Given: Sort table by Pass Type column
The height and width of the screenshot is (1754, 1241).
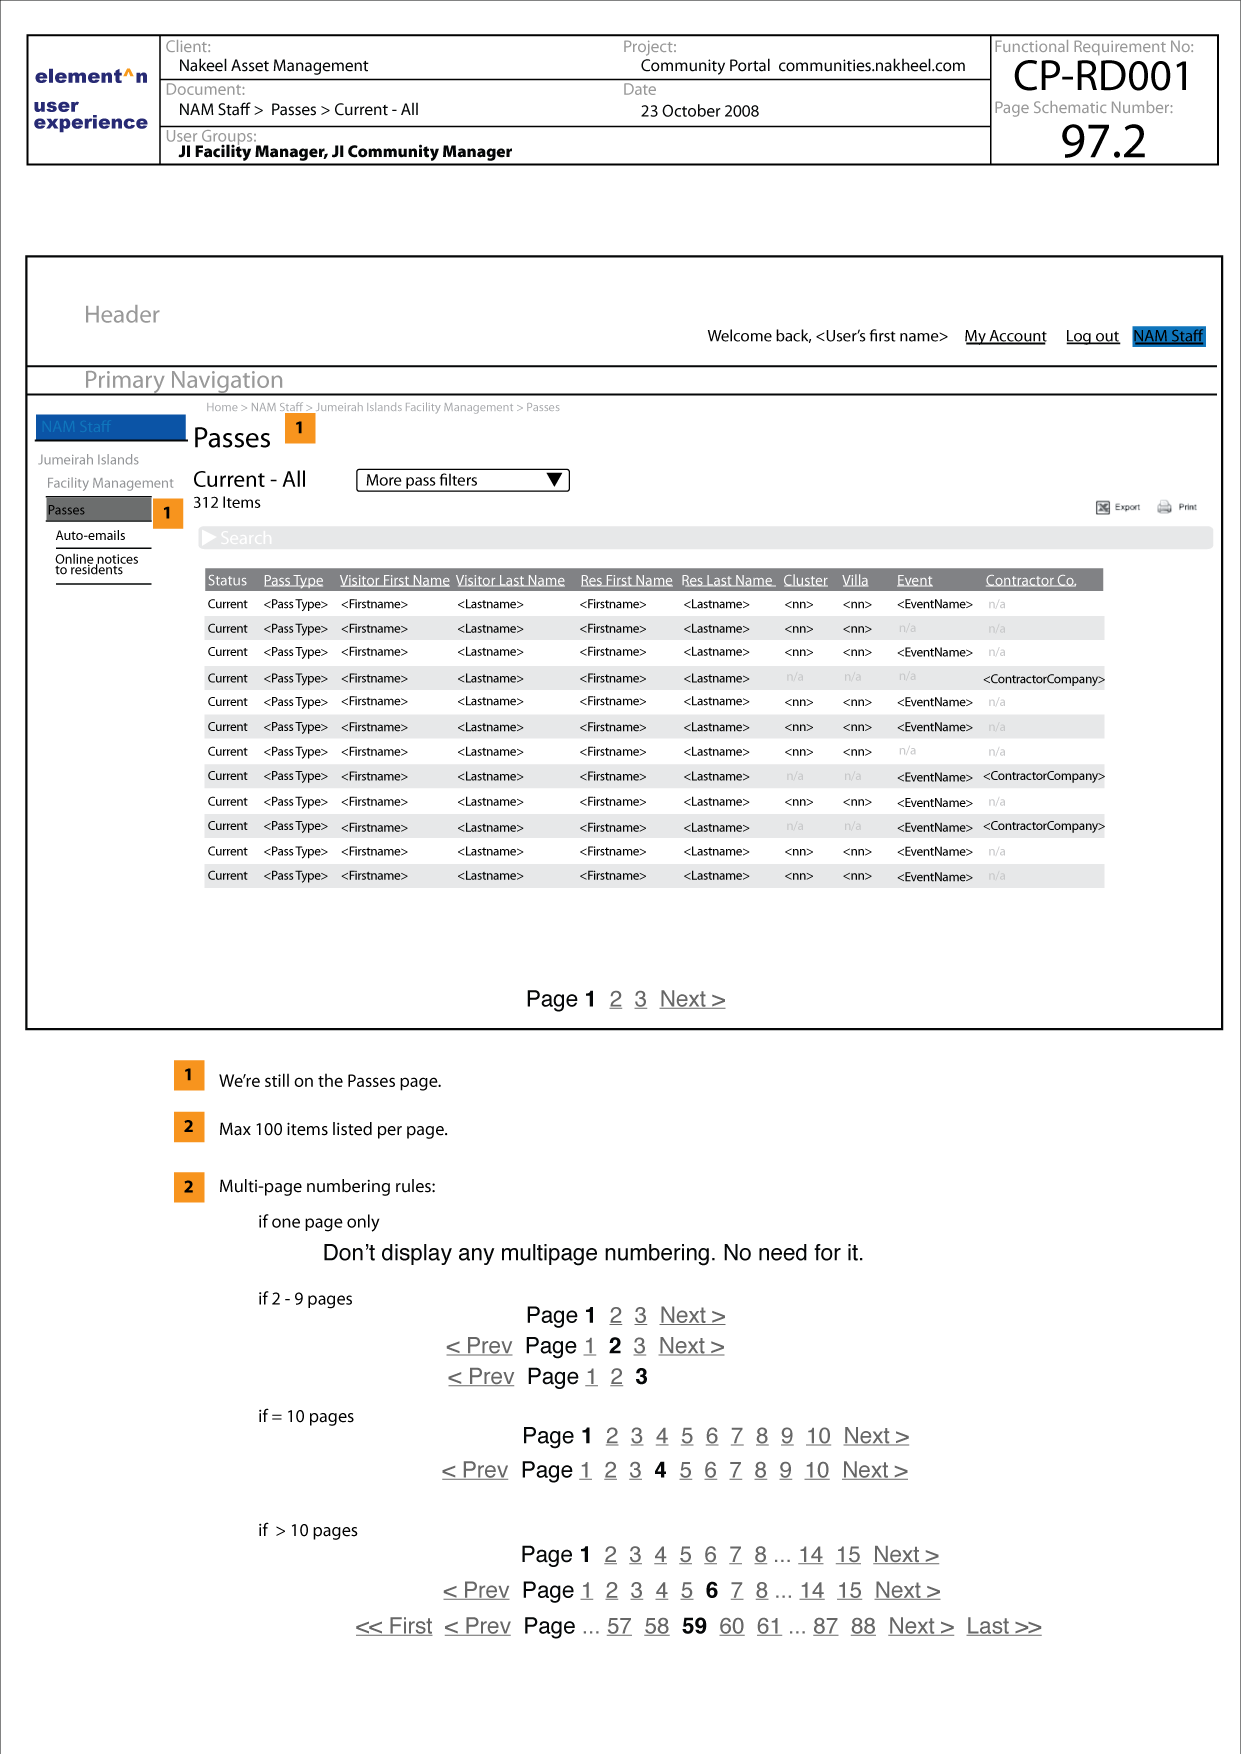Looking at the screenshot, I should pyautogui.click(x=293, y=580).
